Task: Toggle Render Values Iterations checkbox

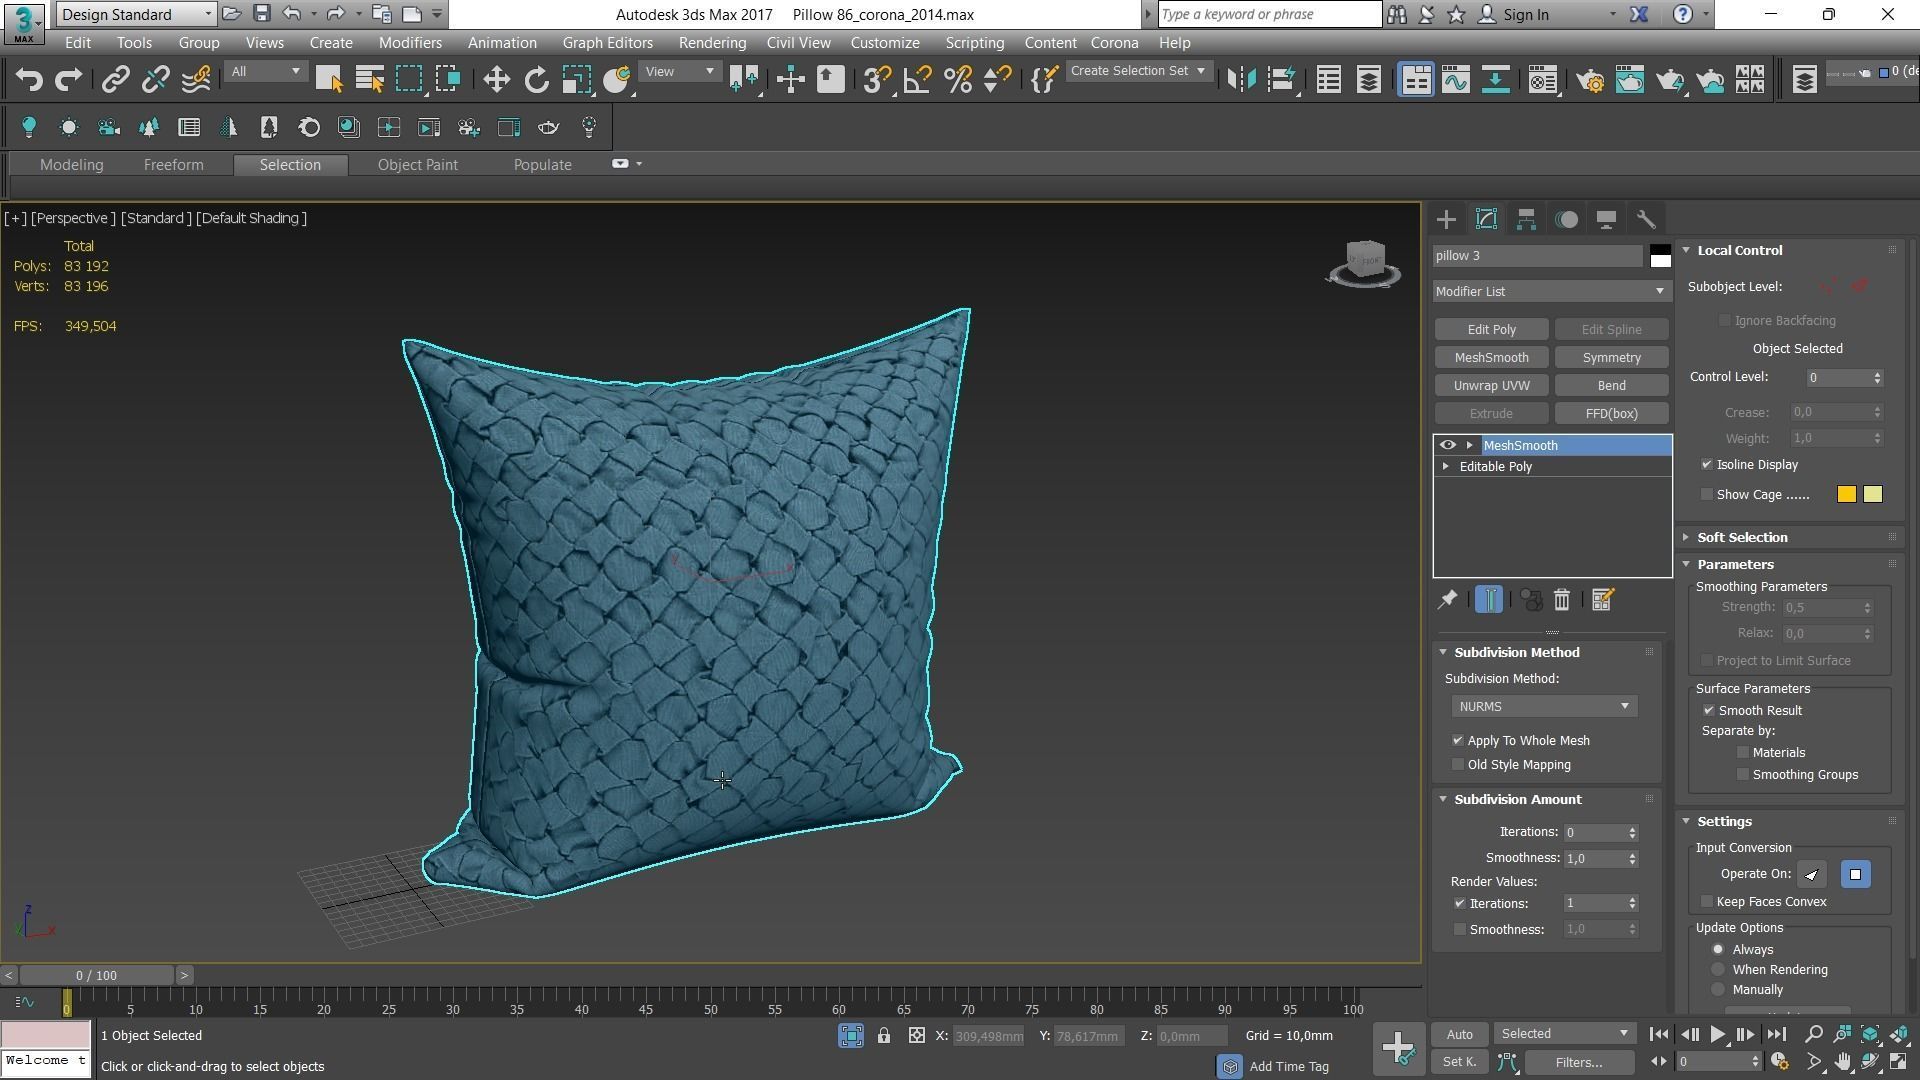Action: tap(1460, 904)
